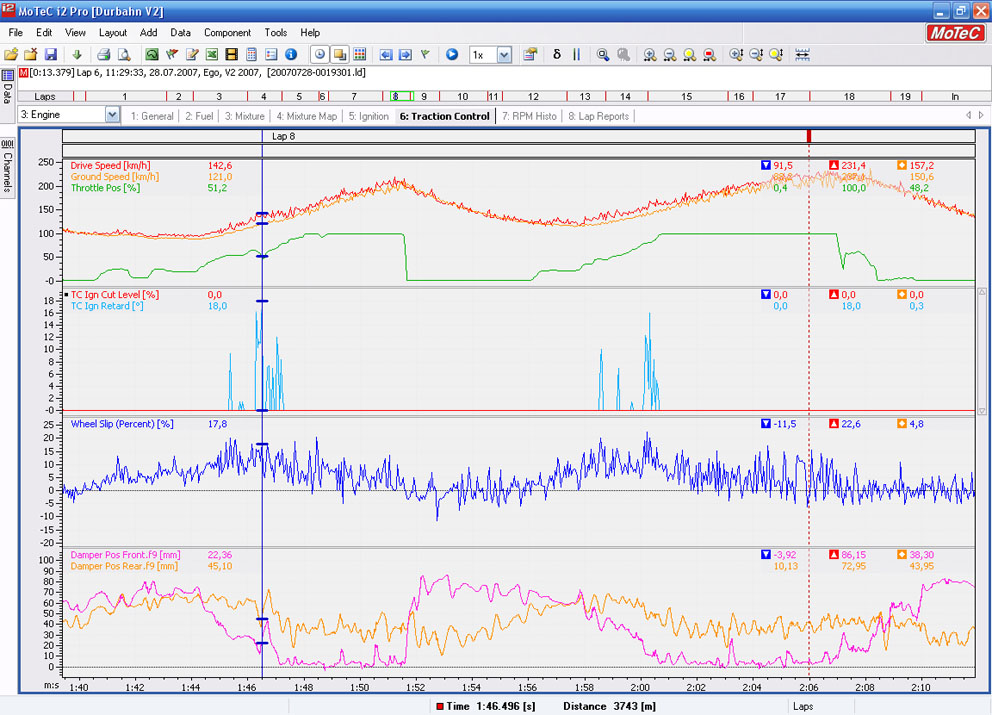This screenshot has width=992, height=715.
Task: Open the playback speed 1x dropdown
Action: tap(504, 55)
